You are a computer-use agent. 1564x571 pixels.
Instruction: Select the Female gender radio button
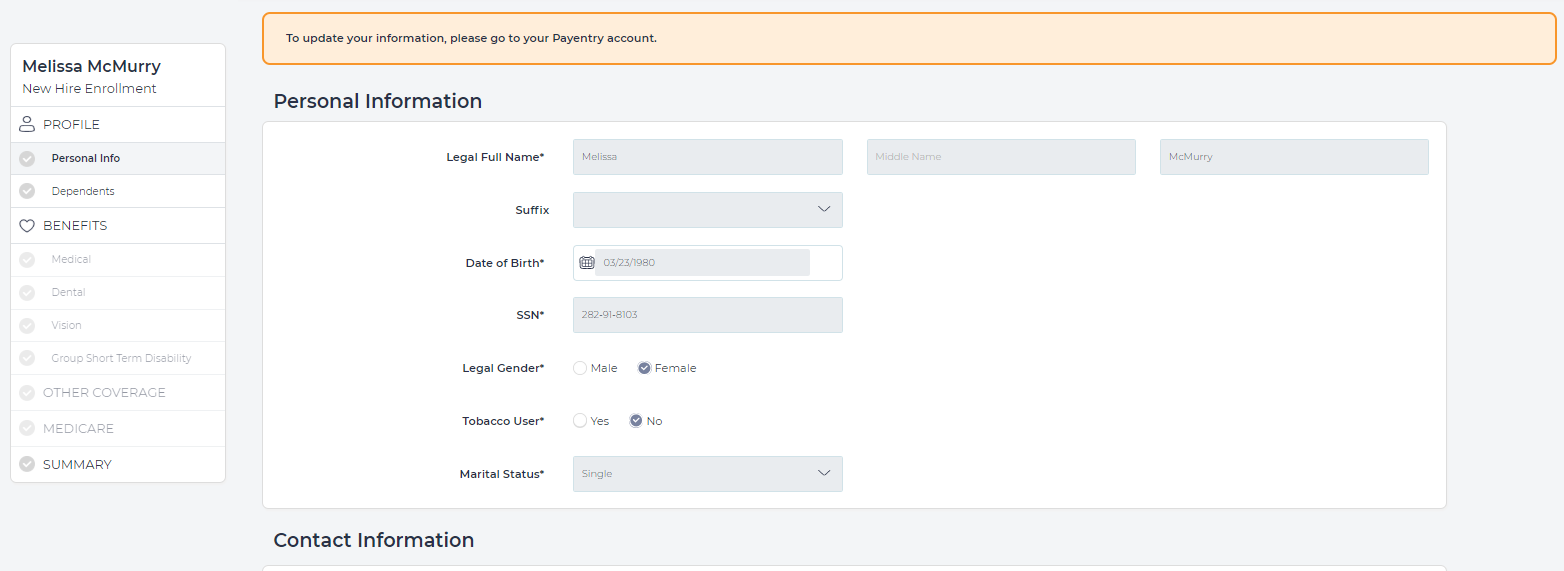[644, 368]
